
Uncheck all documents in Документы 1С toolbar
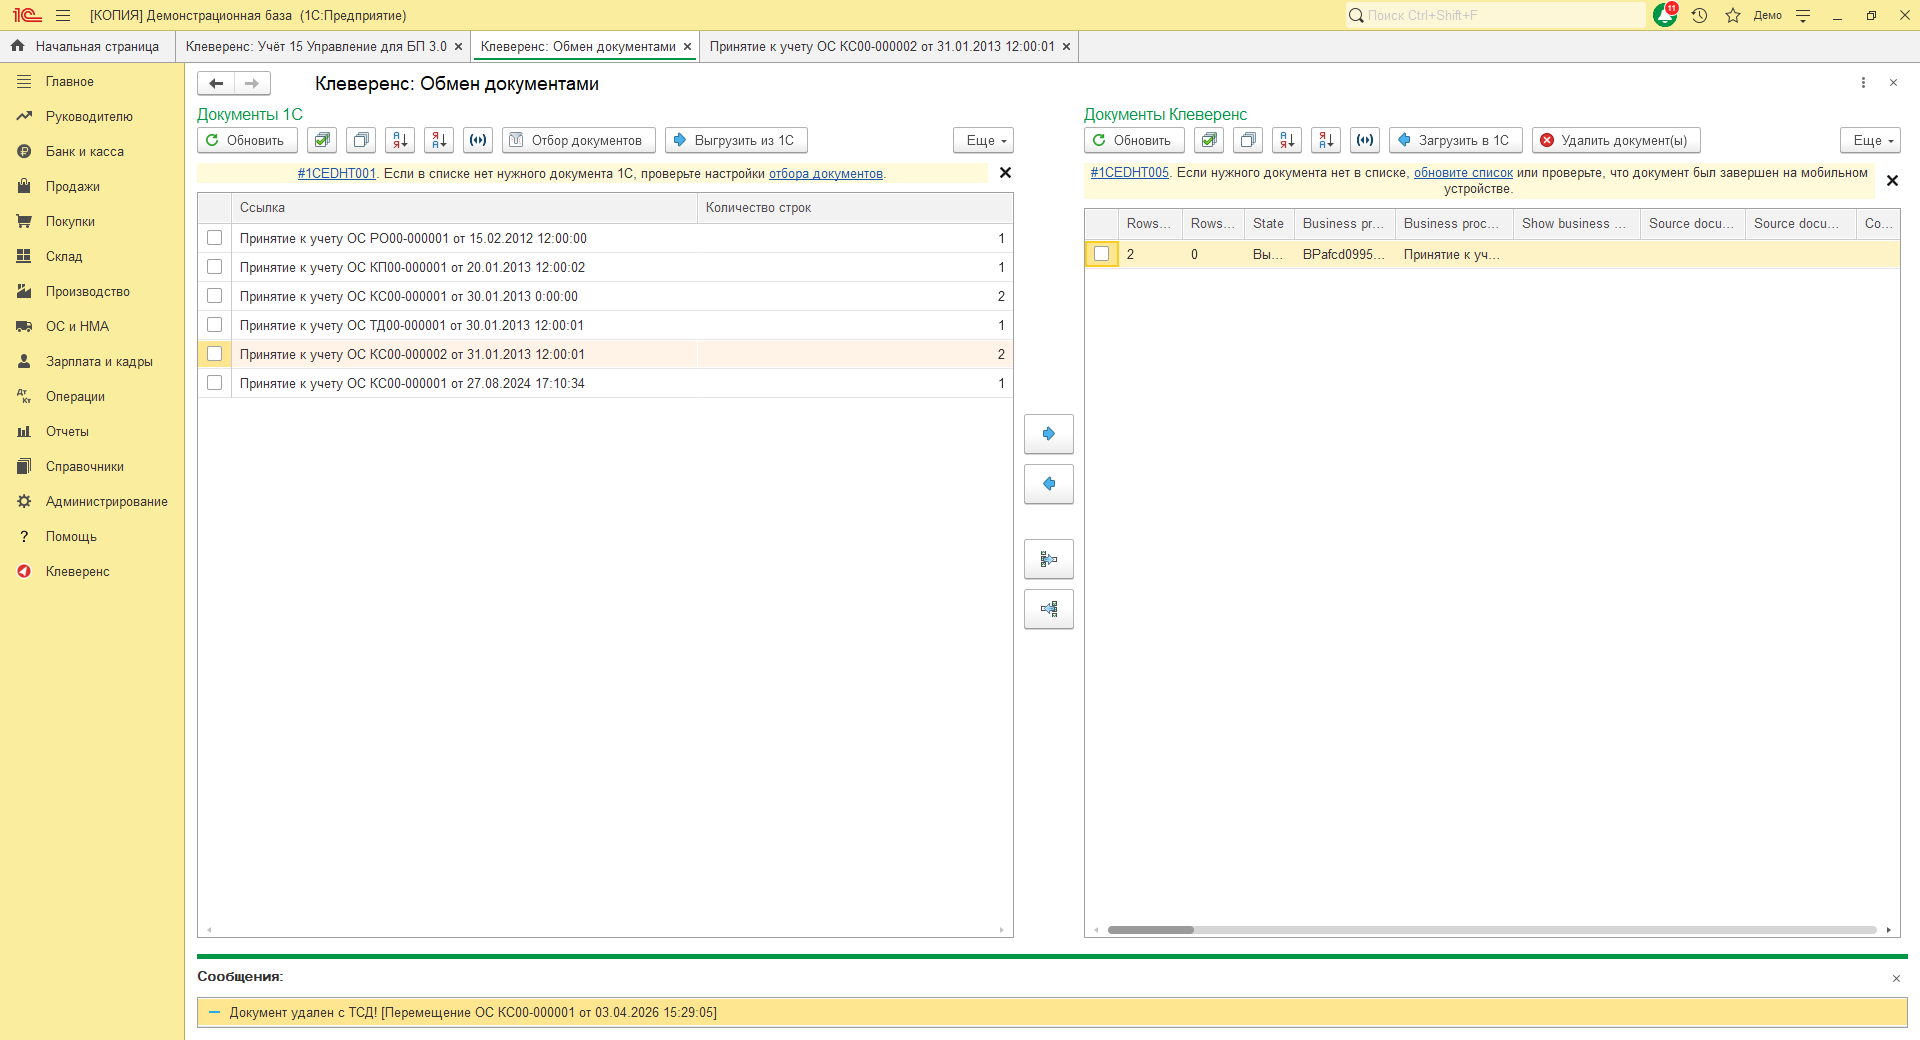pyautogui.click(x=361, y=140)
